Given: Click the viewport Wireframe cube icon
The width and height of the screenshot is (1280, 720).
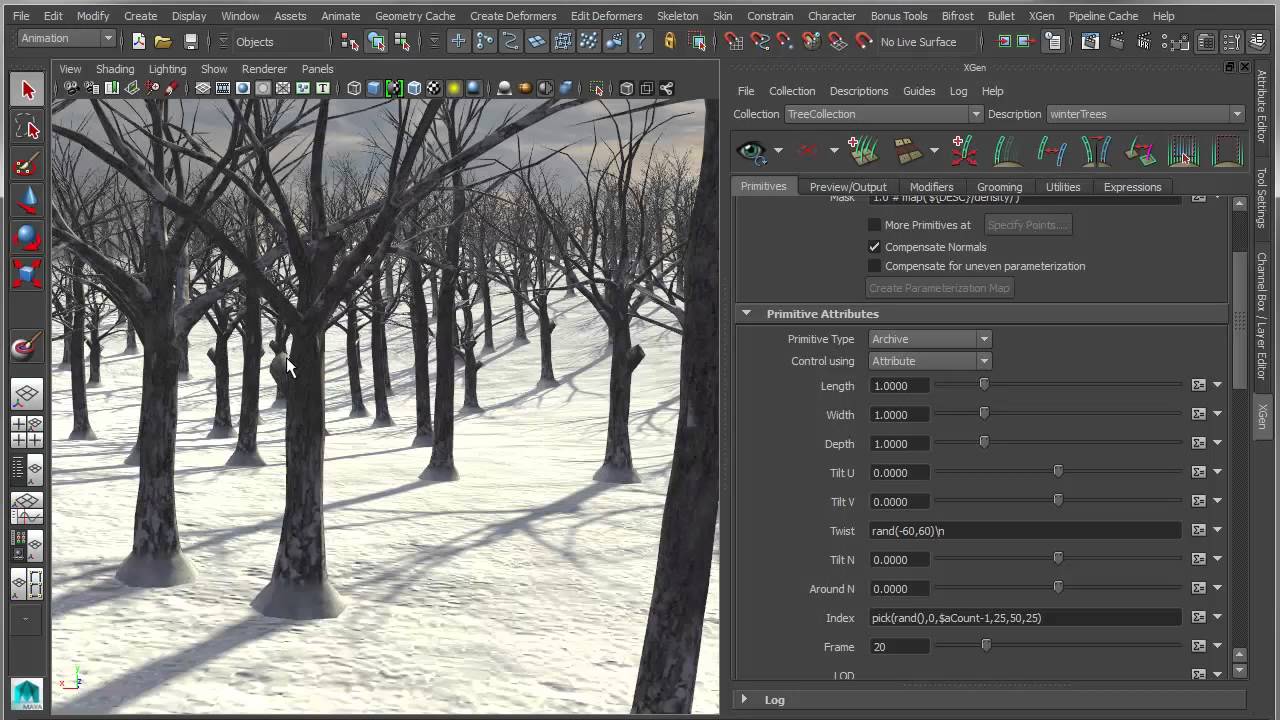Looking at the screenshot, I should [354, 88].
